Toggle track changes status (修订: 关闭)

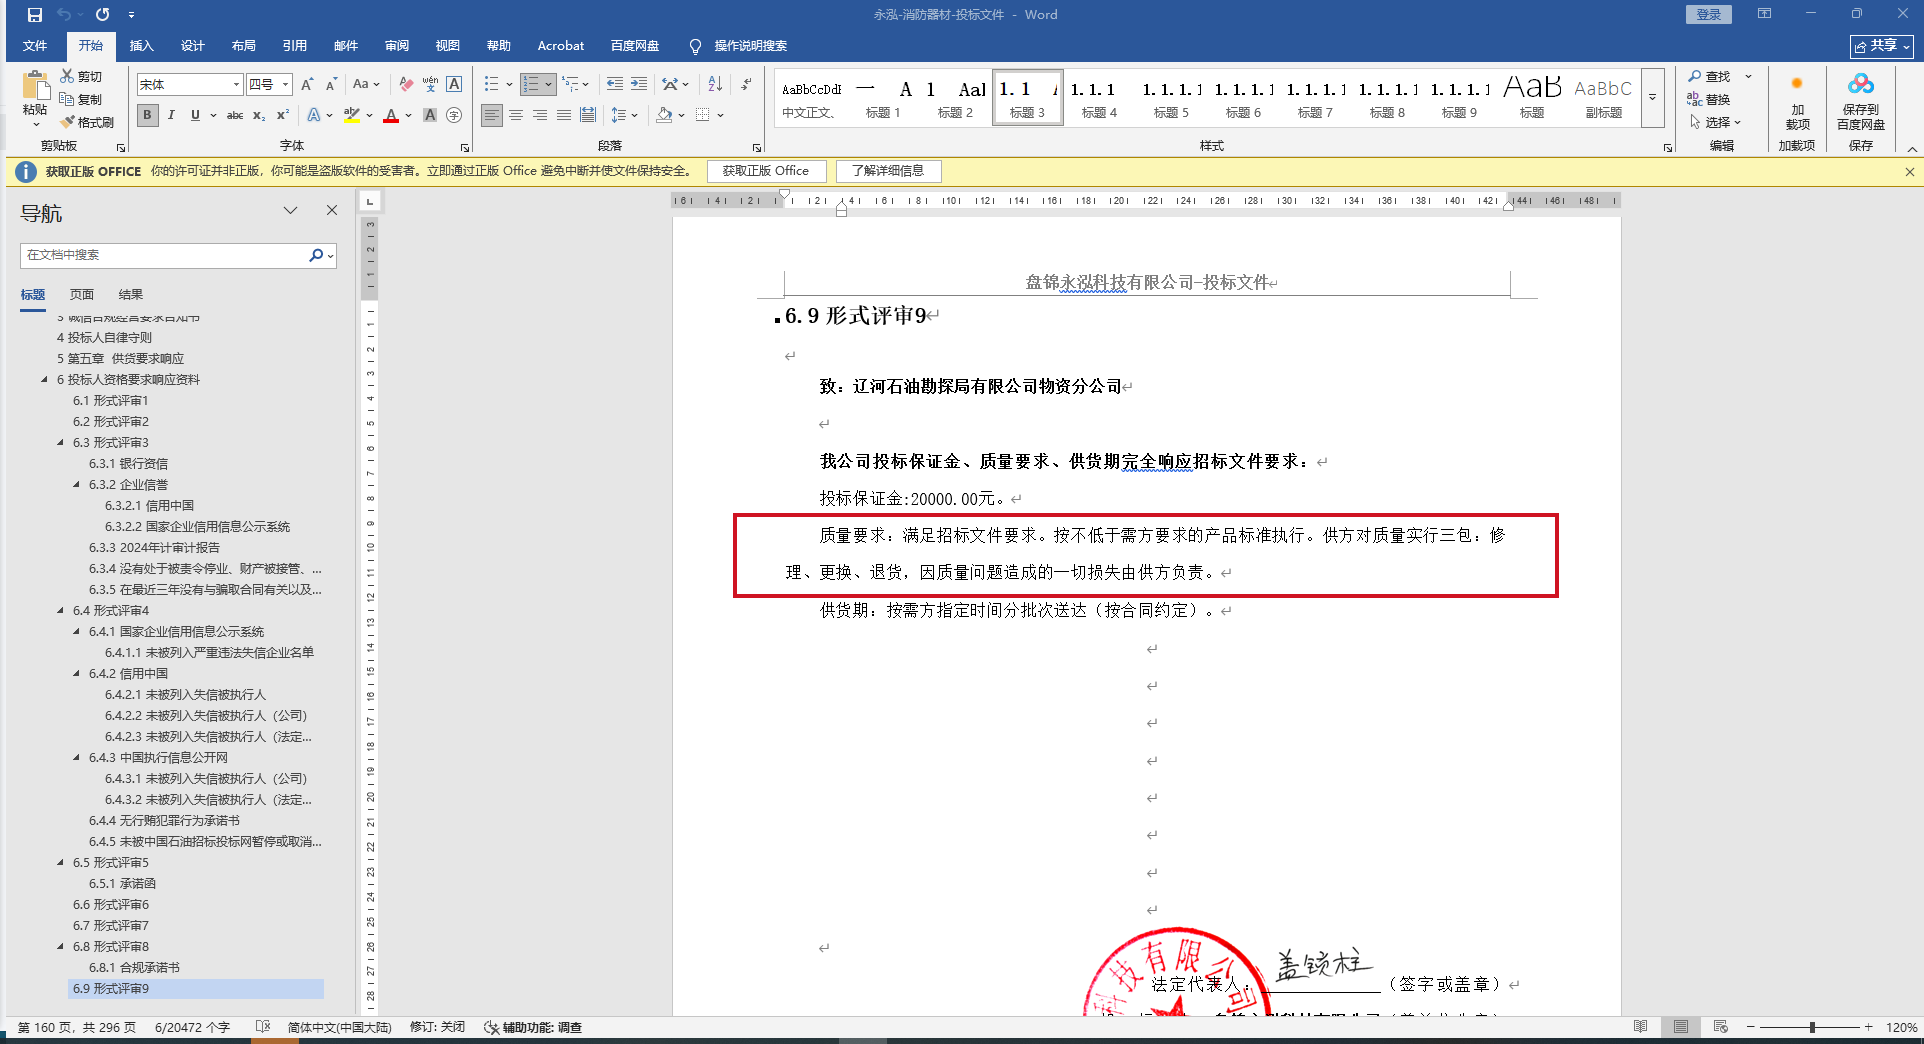[438, 1027]
